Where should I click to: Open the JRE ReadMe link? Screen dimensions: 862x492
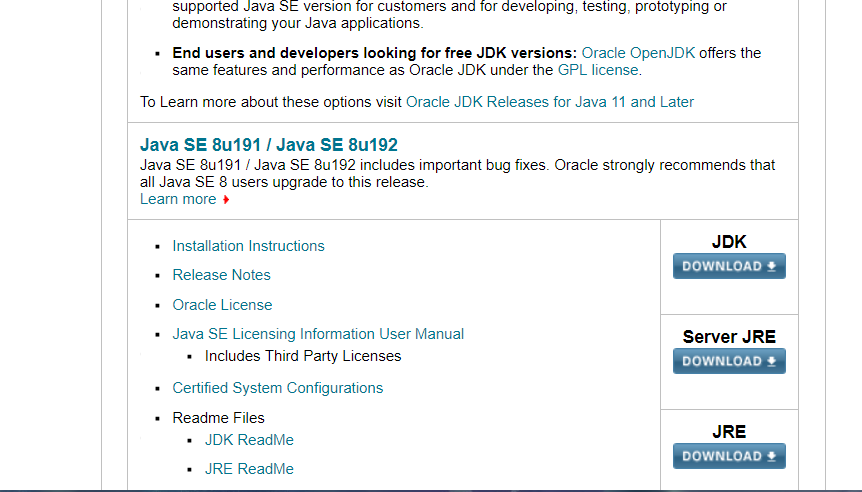click(249, 469)
